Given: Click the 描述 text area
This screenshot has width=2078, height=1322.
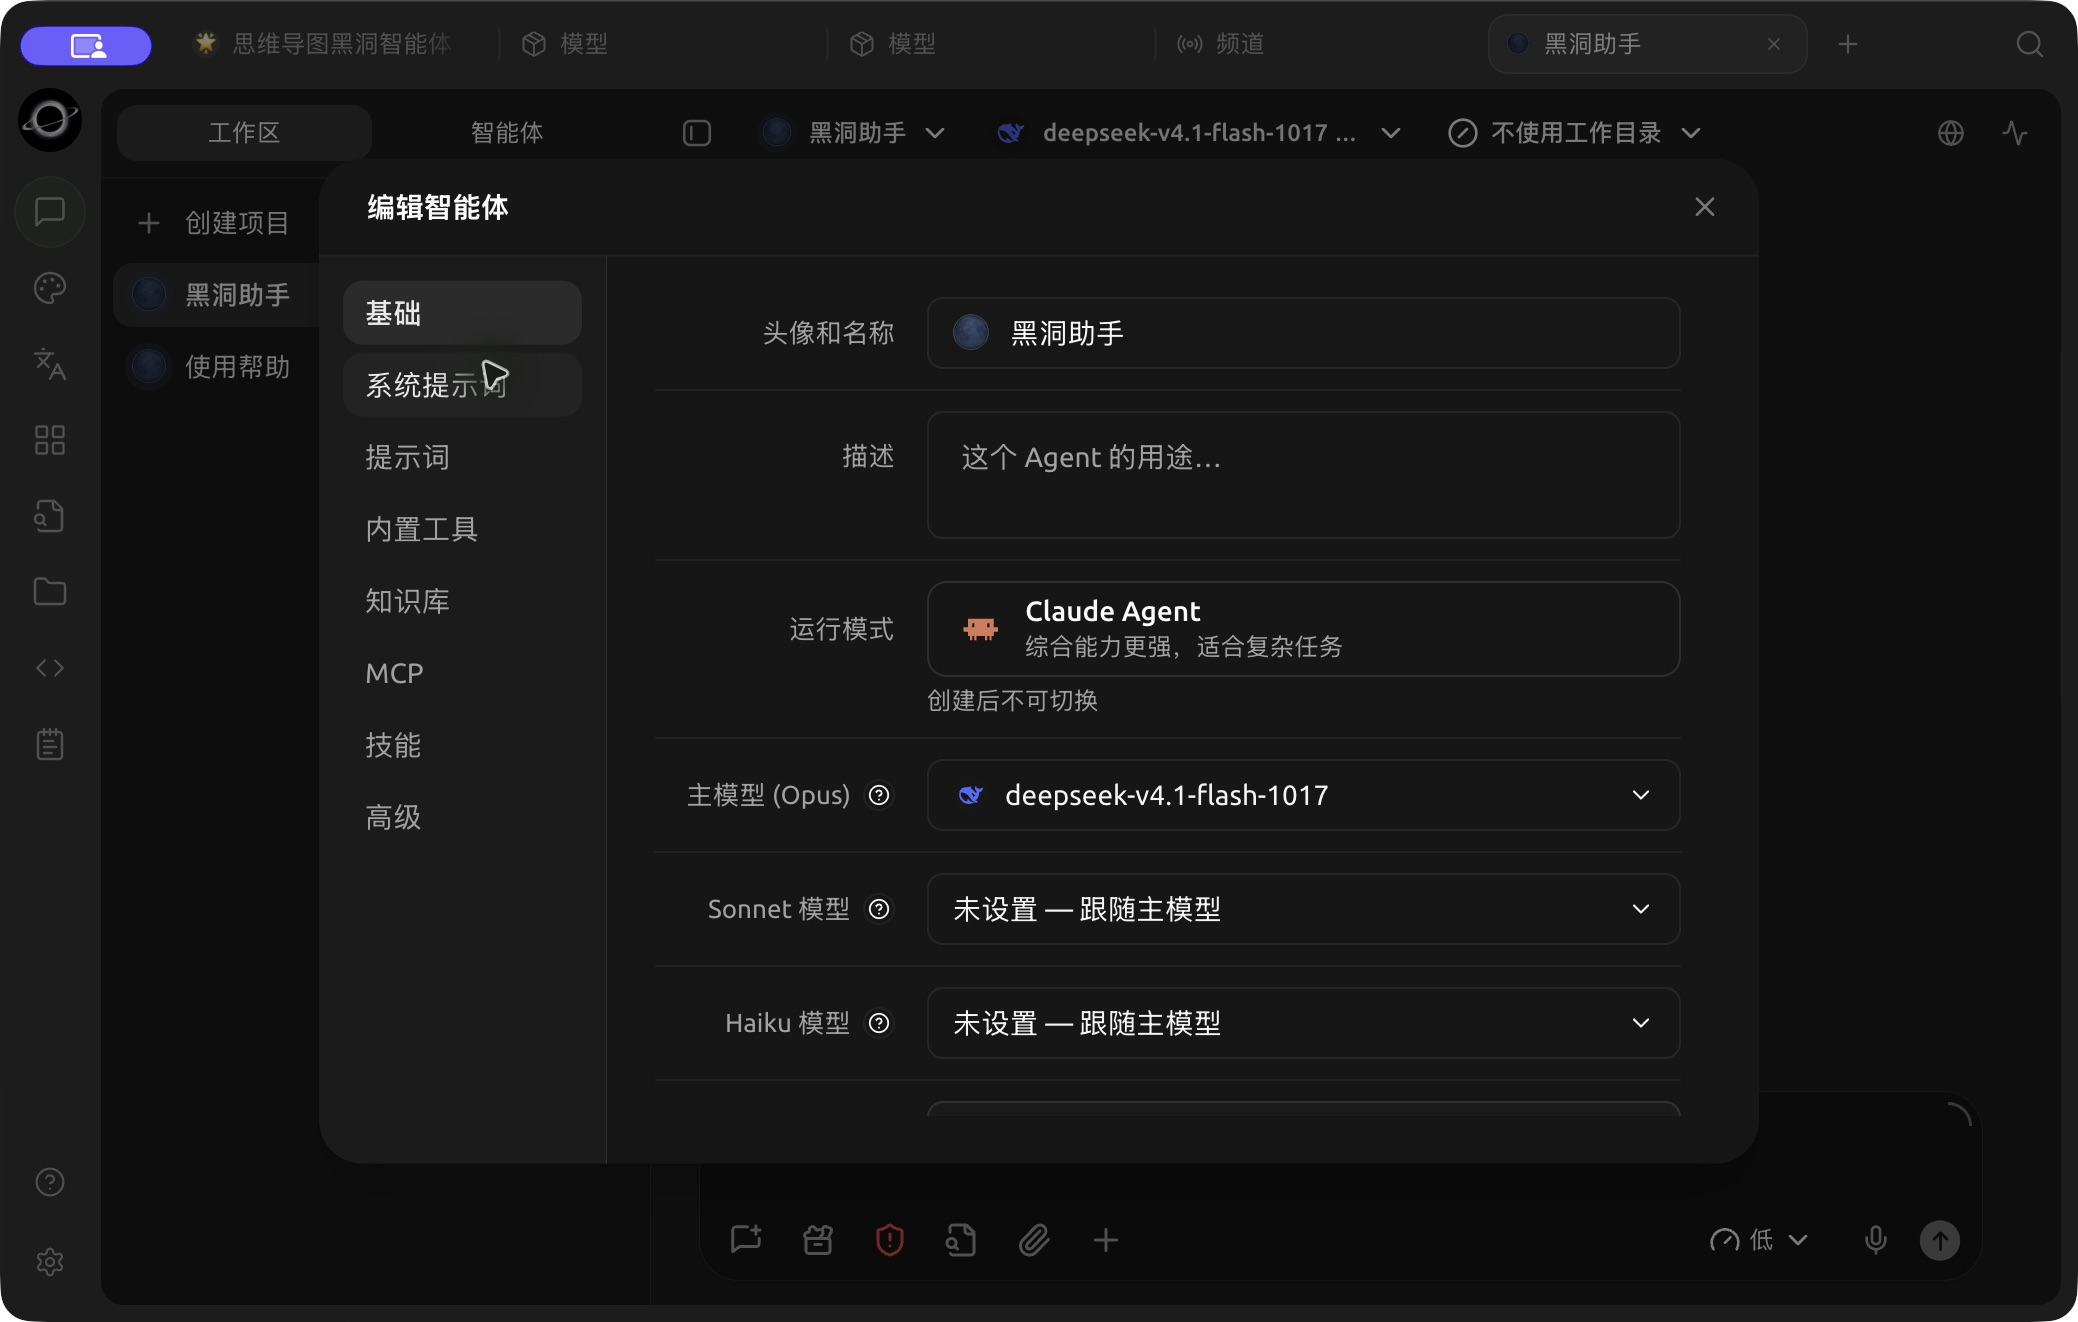Looking at the screenshot, I should (1303, 475).
